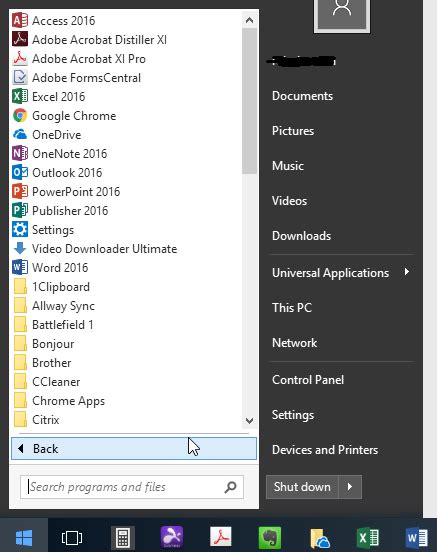
Task: Open Word from the taskbar
Action: pyautogui.click(x=417, y=538)
